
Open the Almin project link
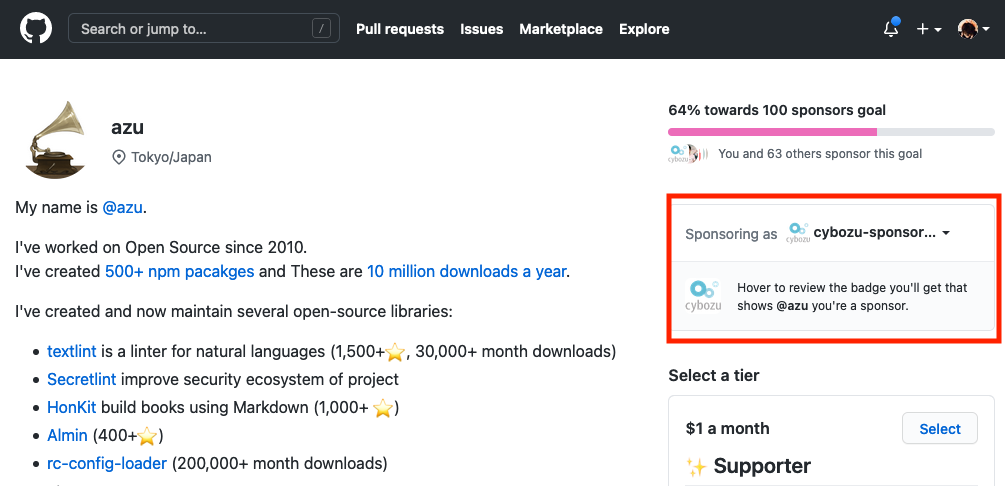[67, 436]
